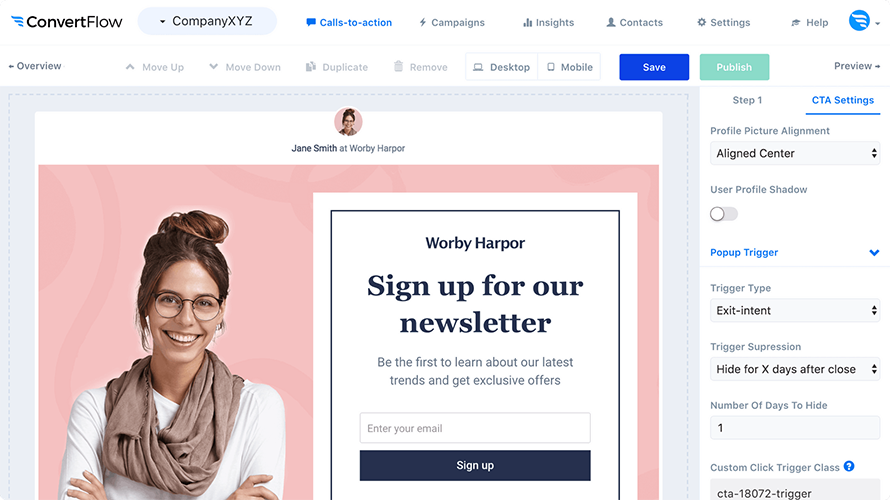
Task: Click the help question mark by Custom Click Trigger Class
Action: [x=849, y=467]
